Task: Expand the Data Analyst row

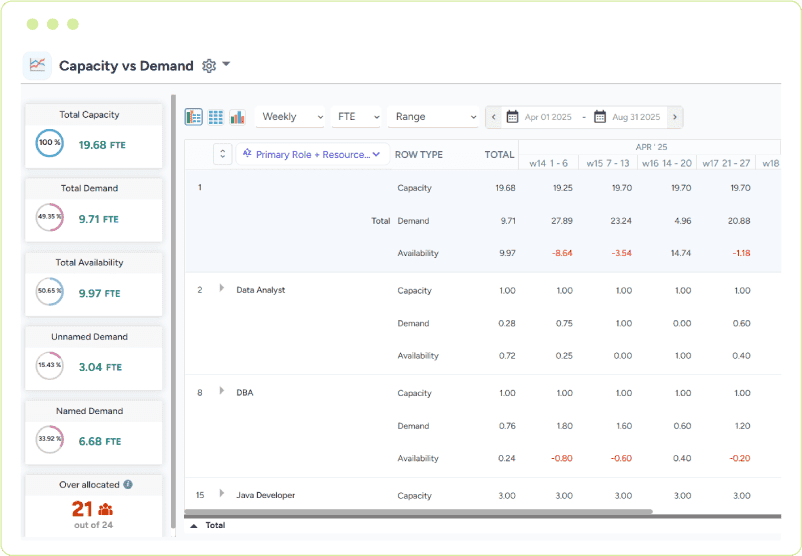Action: (x=221, y=288)
